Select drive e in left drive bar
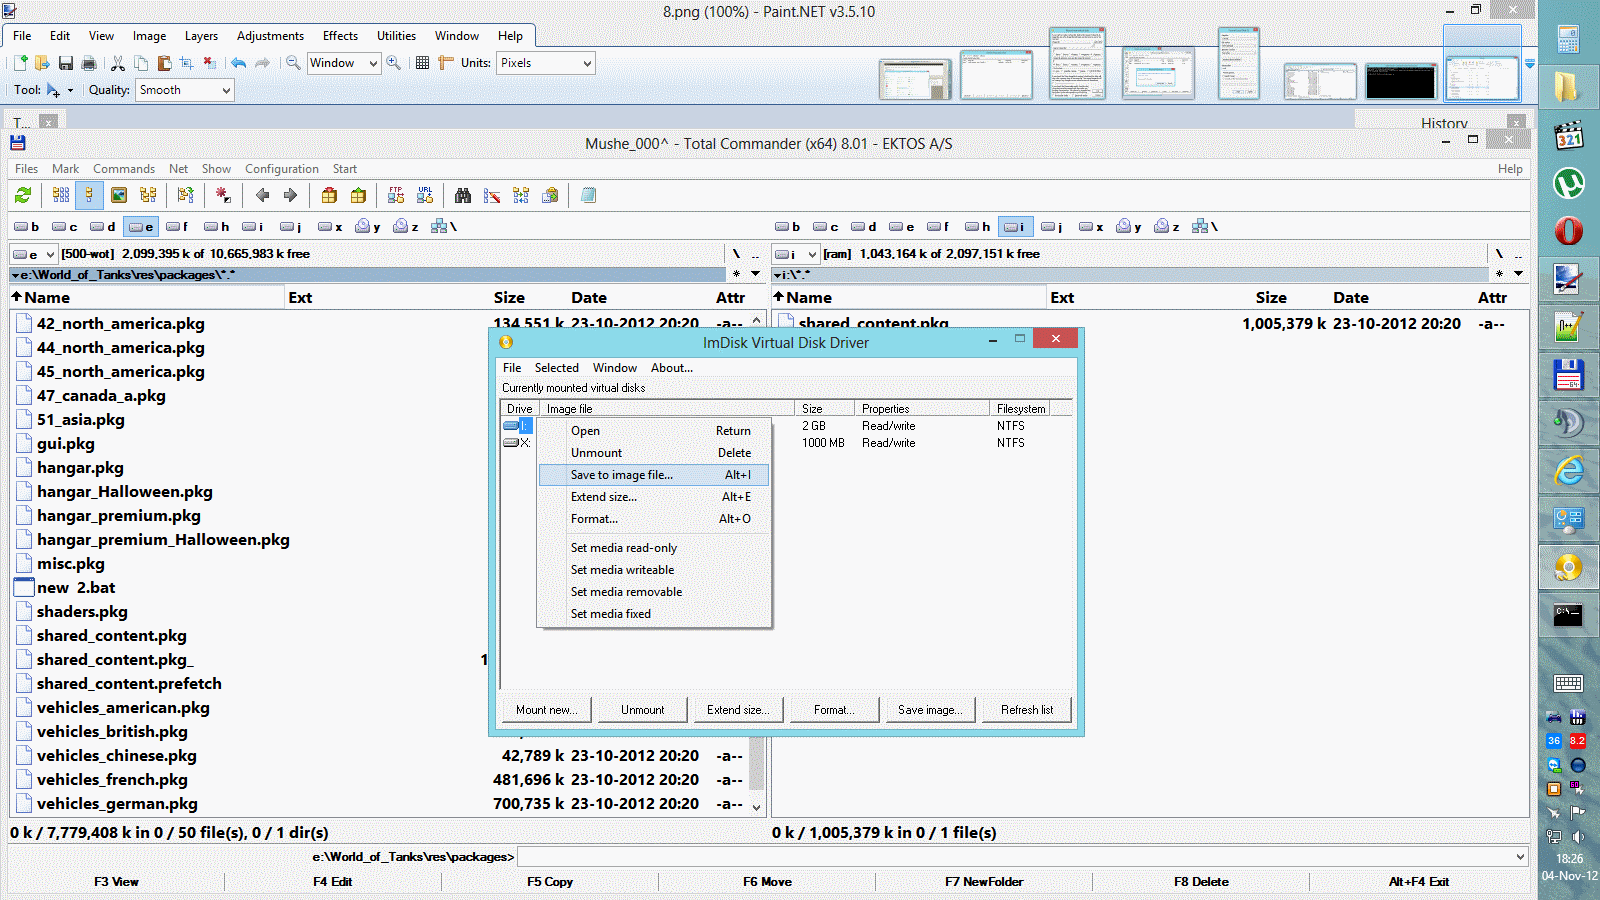 (x=141, y=227)
